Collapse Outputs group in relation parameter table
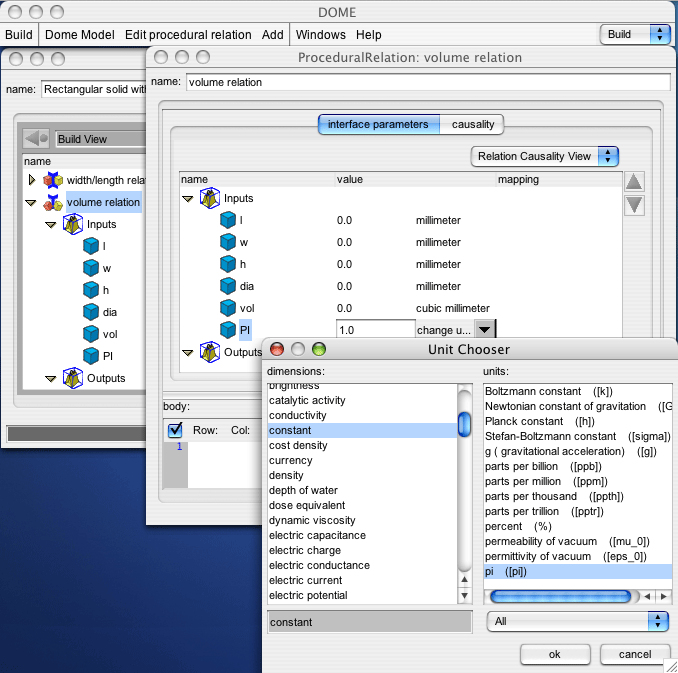 (188, 353)
